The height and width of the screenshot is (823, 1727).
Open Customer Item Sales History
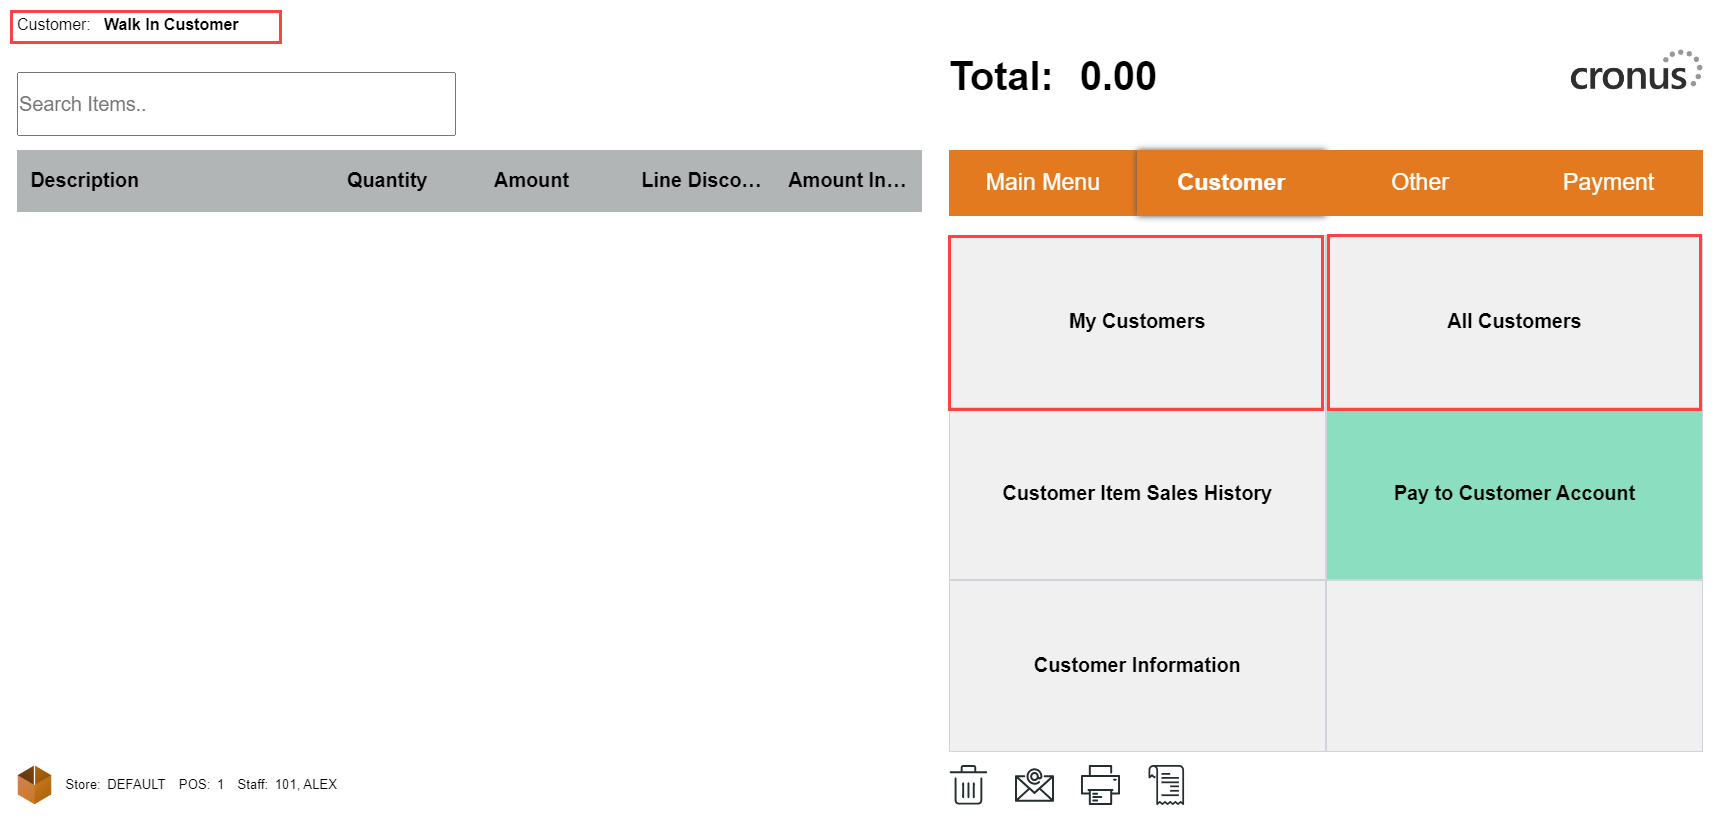(x=1136, y=494)
